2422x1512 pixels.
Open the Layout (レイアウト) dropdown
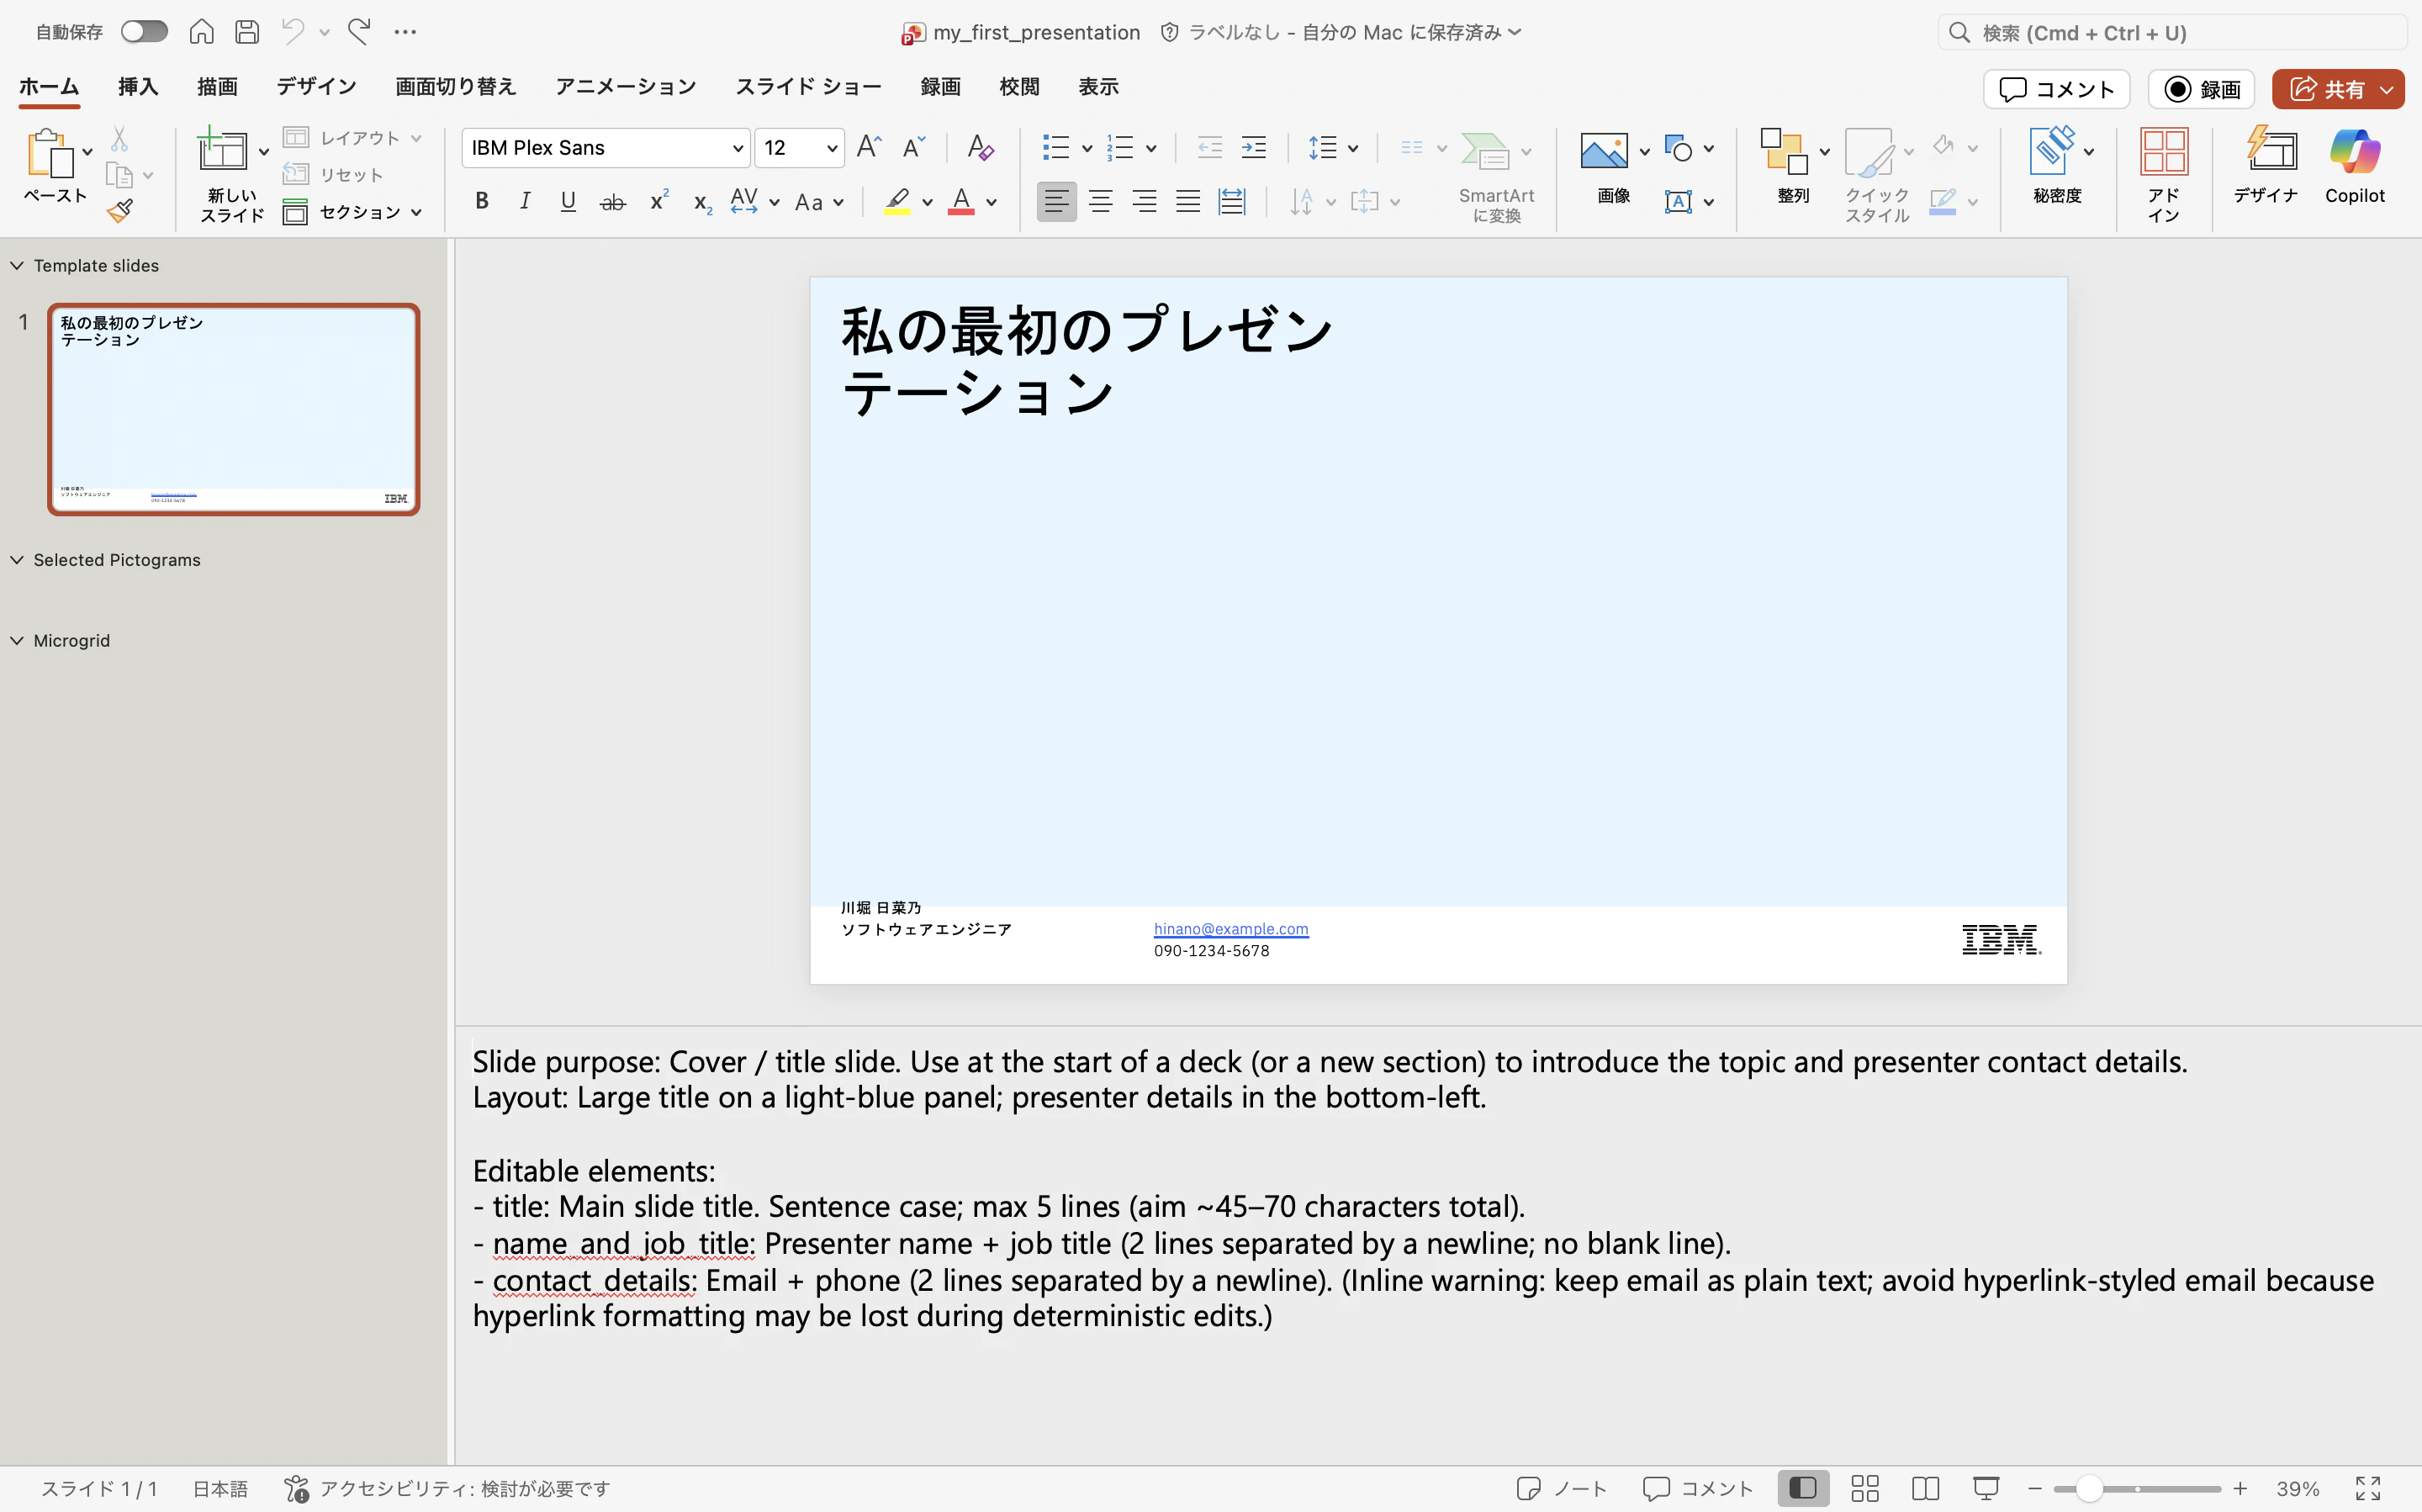pyautogui.click(x=353, y=137)
